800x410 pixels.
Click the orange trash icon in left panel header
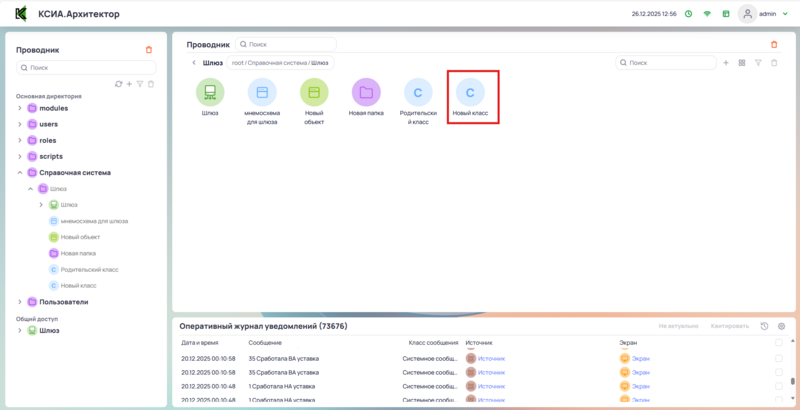(149, 49)
